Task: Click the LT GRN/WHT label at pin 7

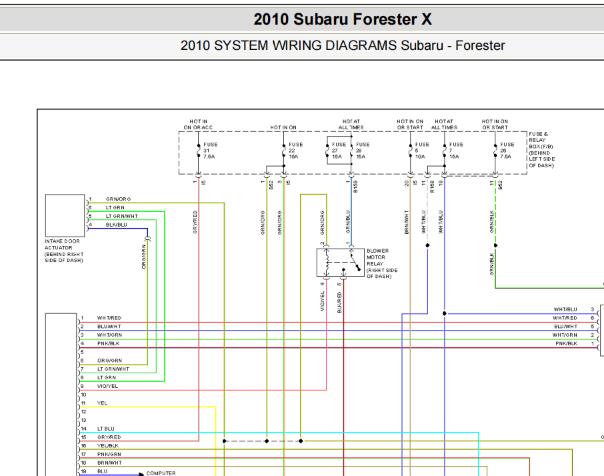Action: tap(113, 369)
